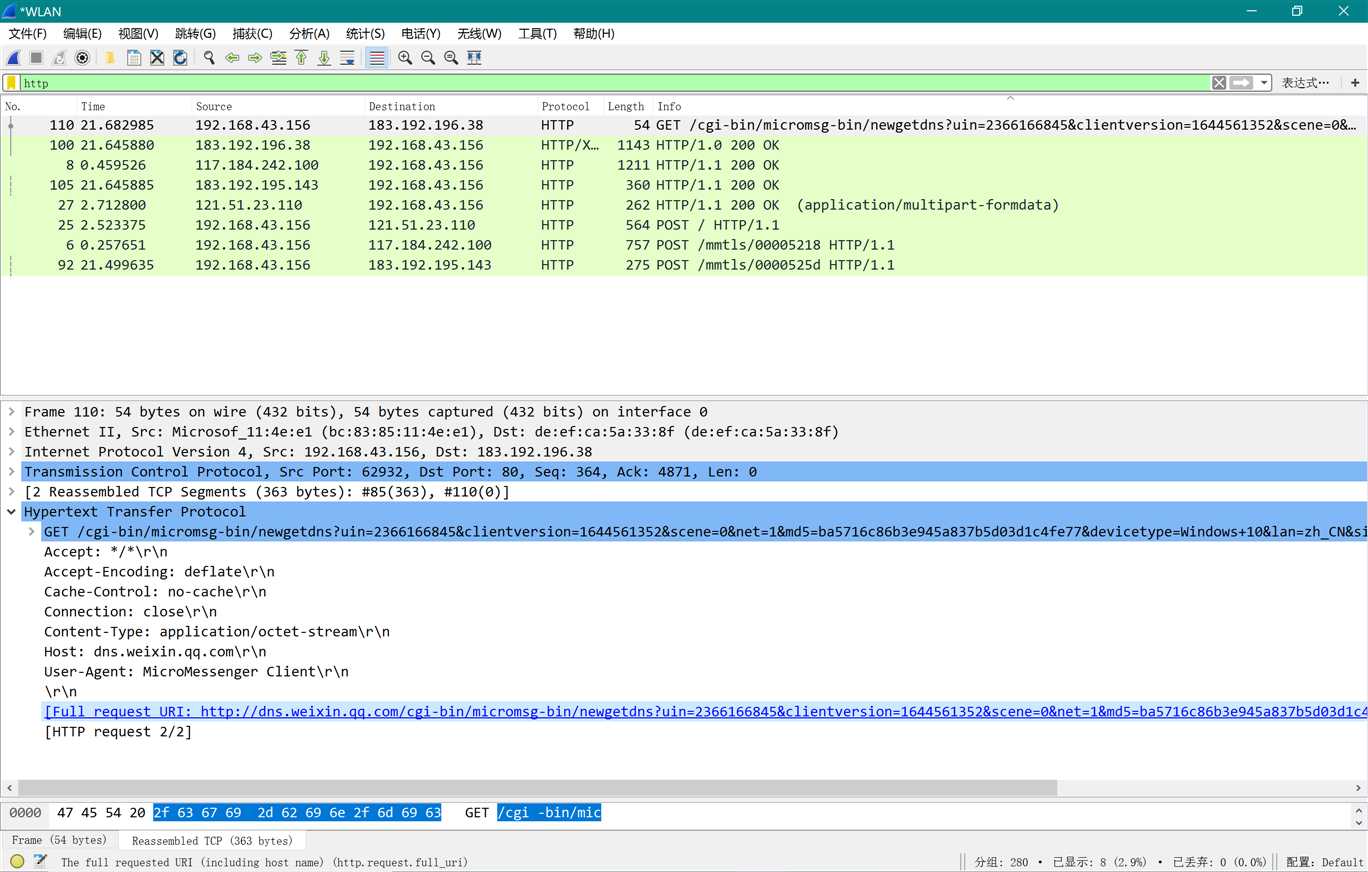Reload the capture file icon
1368x872 pixels.
[180, 58]
